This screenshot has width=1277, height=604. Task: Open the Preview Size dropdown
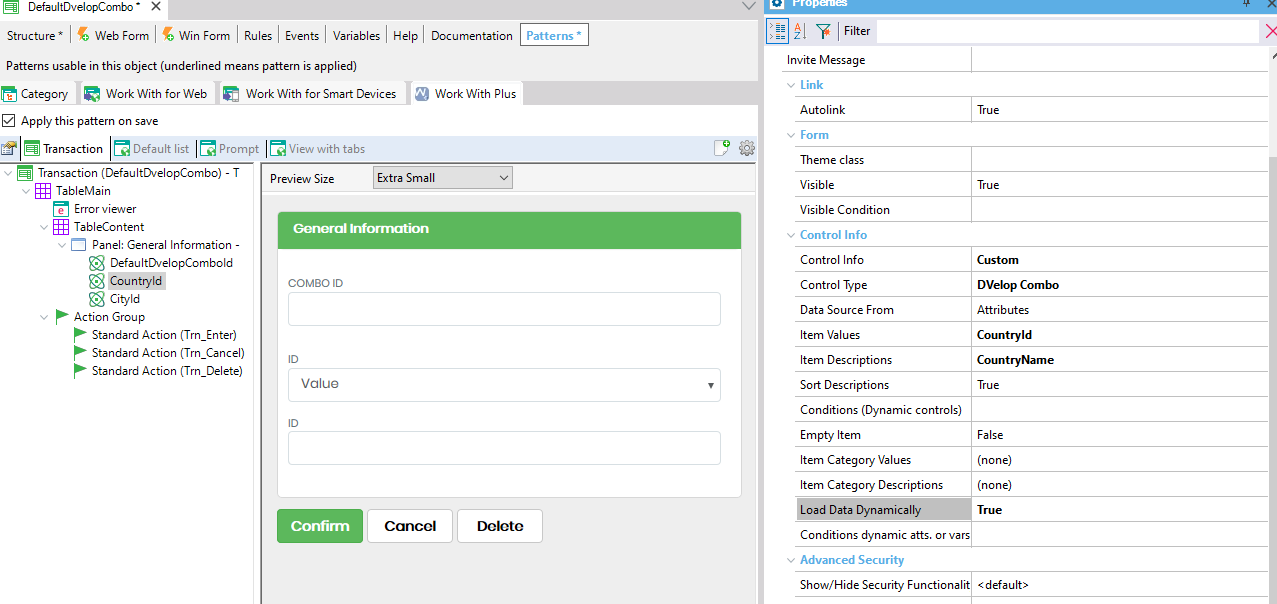(442, 178)
